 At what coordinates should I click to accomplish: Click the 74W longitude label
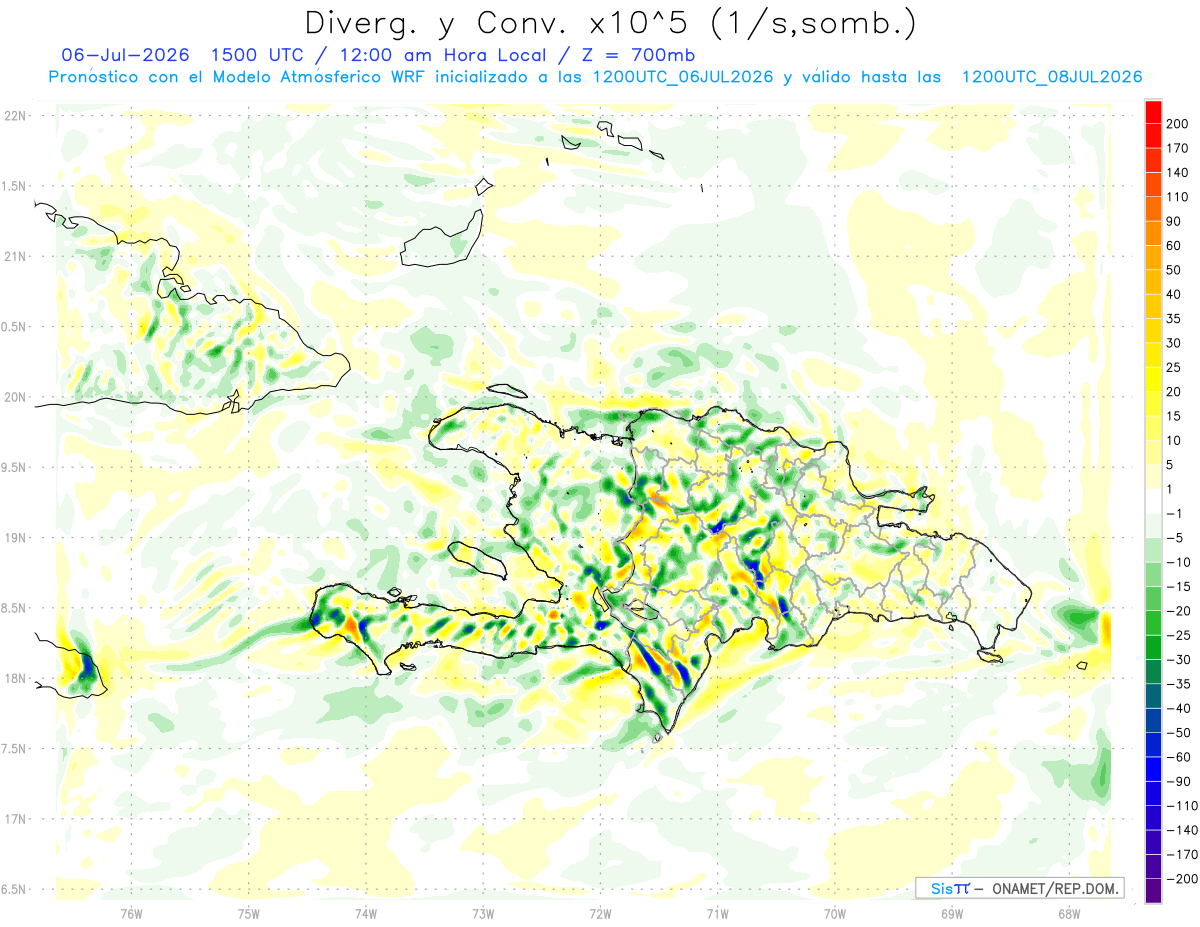365,912
